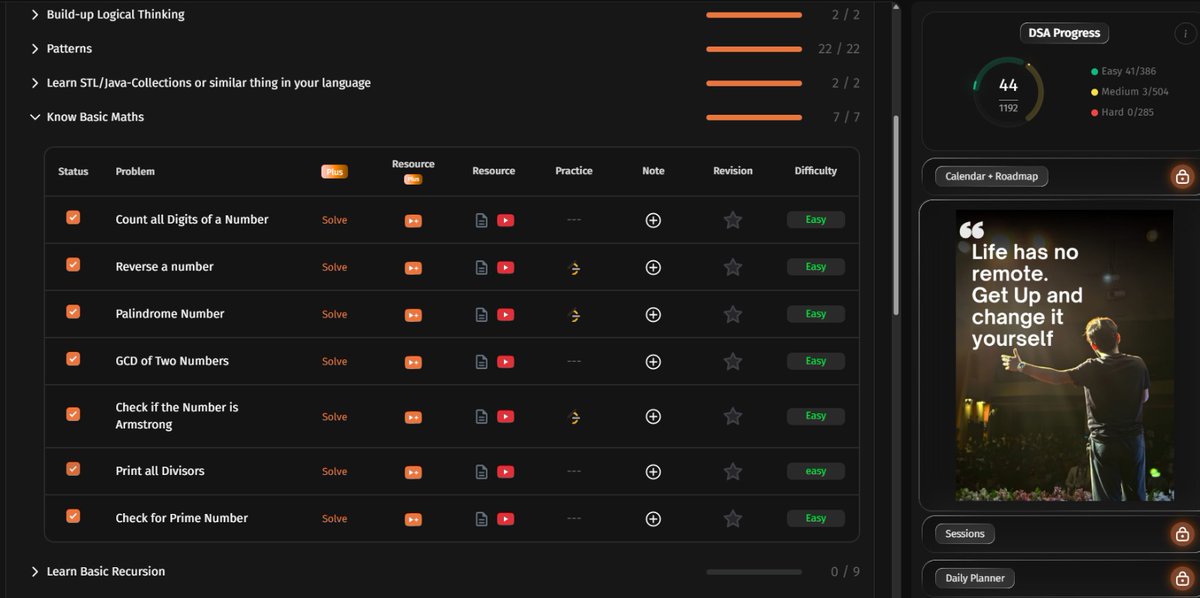
Task: Uncheck status for Count all Digits of a Number
Action: click(x=73, y=217)
